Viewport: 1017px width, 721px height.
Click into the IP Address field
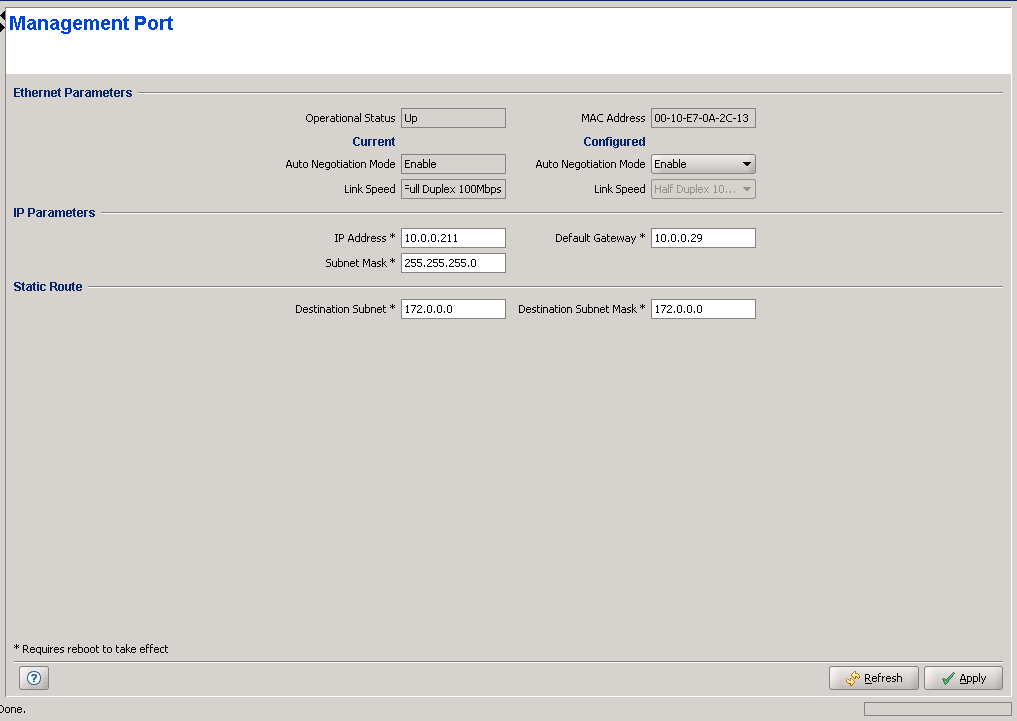[453, 238]
